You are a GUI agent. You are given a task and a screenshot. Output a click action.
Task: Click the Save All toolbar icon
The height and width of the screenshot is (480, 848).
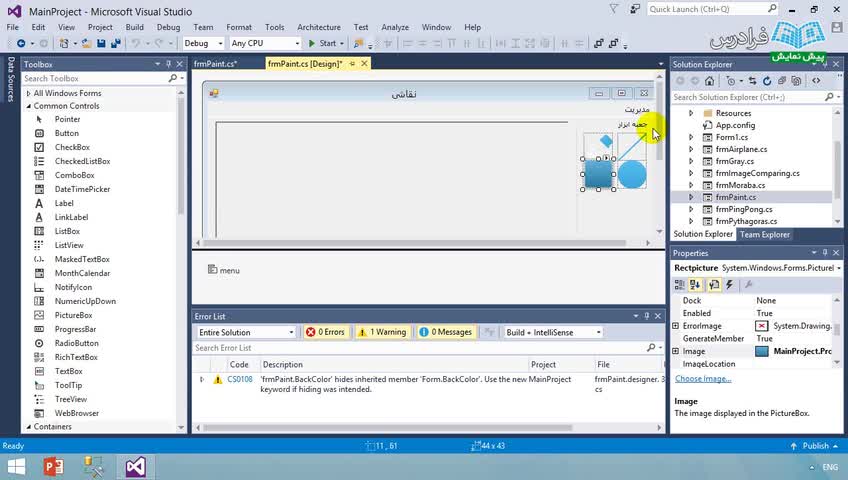pos(115,43)
